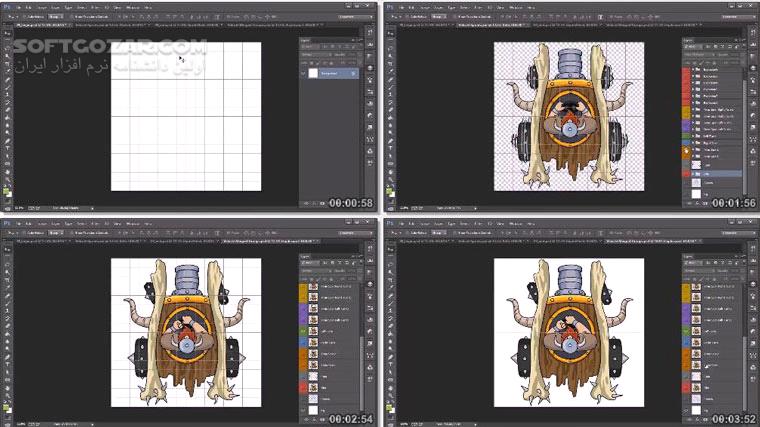
Task: Select the Zoom tool in the 00:03:52 window
Action: point(390,395)
